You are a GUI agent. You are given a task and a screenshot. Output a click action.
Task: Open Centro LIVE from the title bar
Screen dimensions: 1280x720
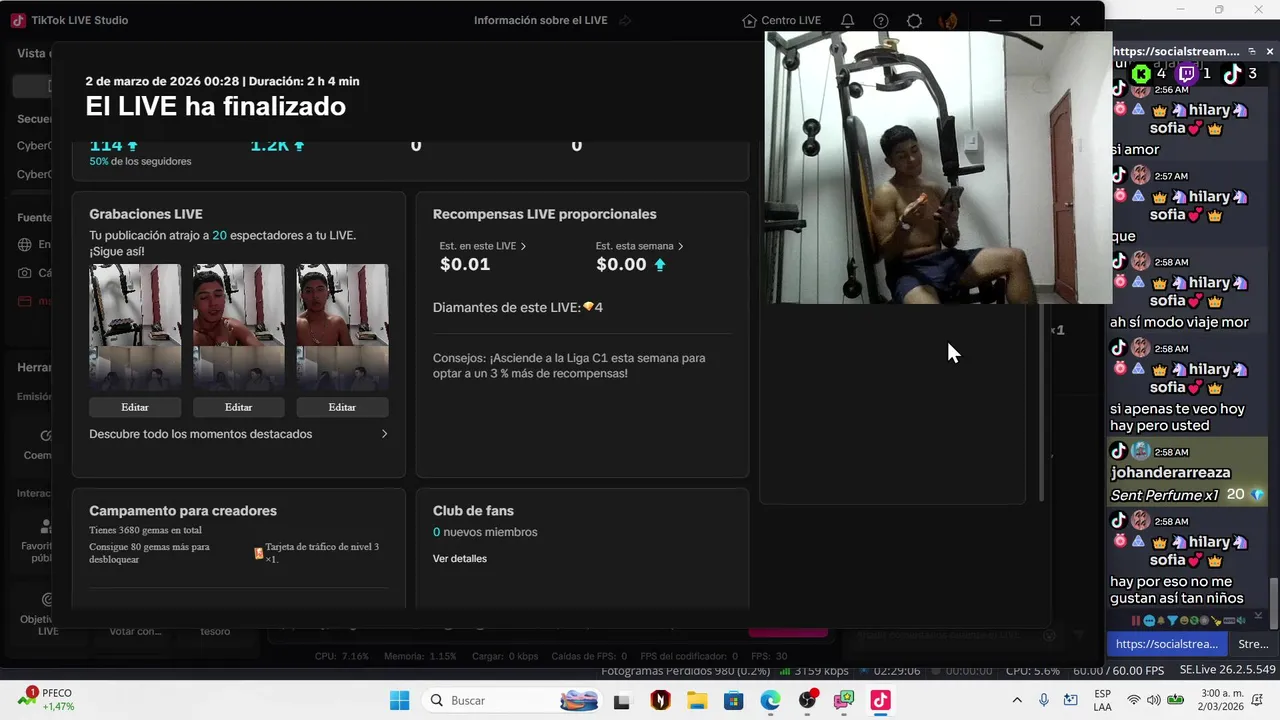pyautogui.click(x=781, y=20)
